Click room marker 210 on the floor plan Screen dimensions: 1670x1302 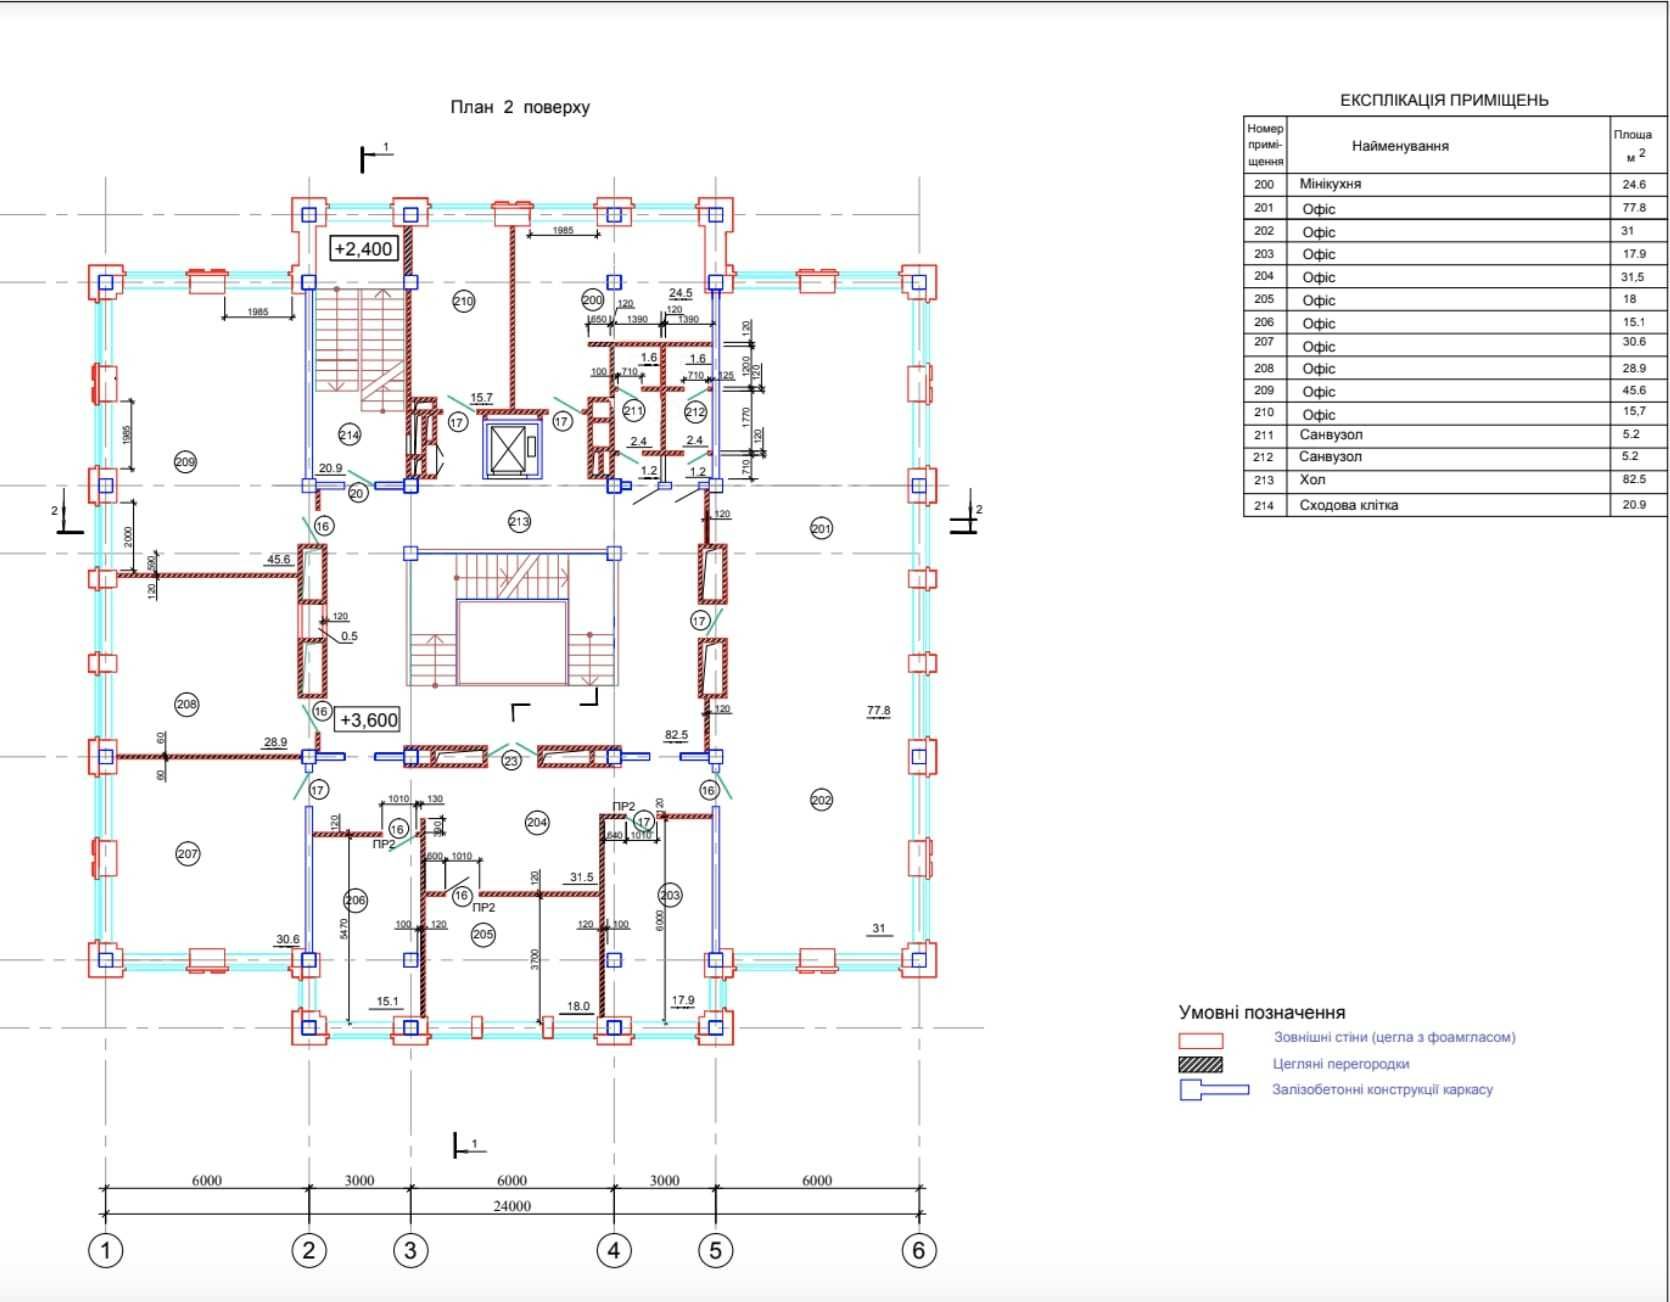click(463, 301)
